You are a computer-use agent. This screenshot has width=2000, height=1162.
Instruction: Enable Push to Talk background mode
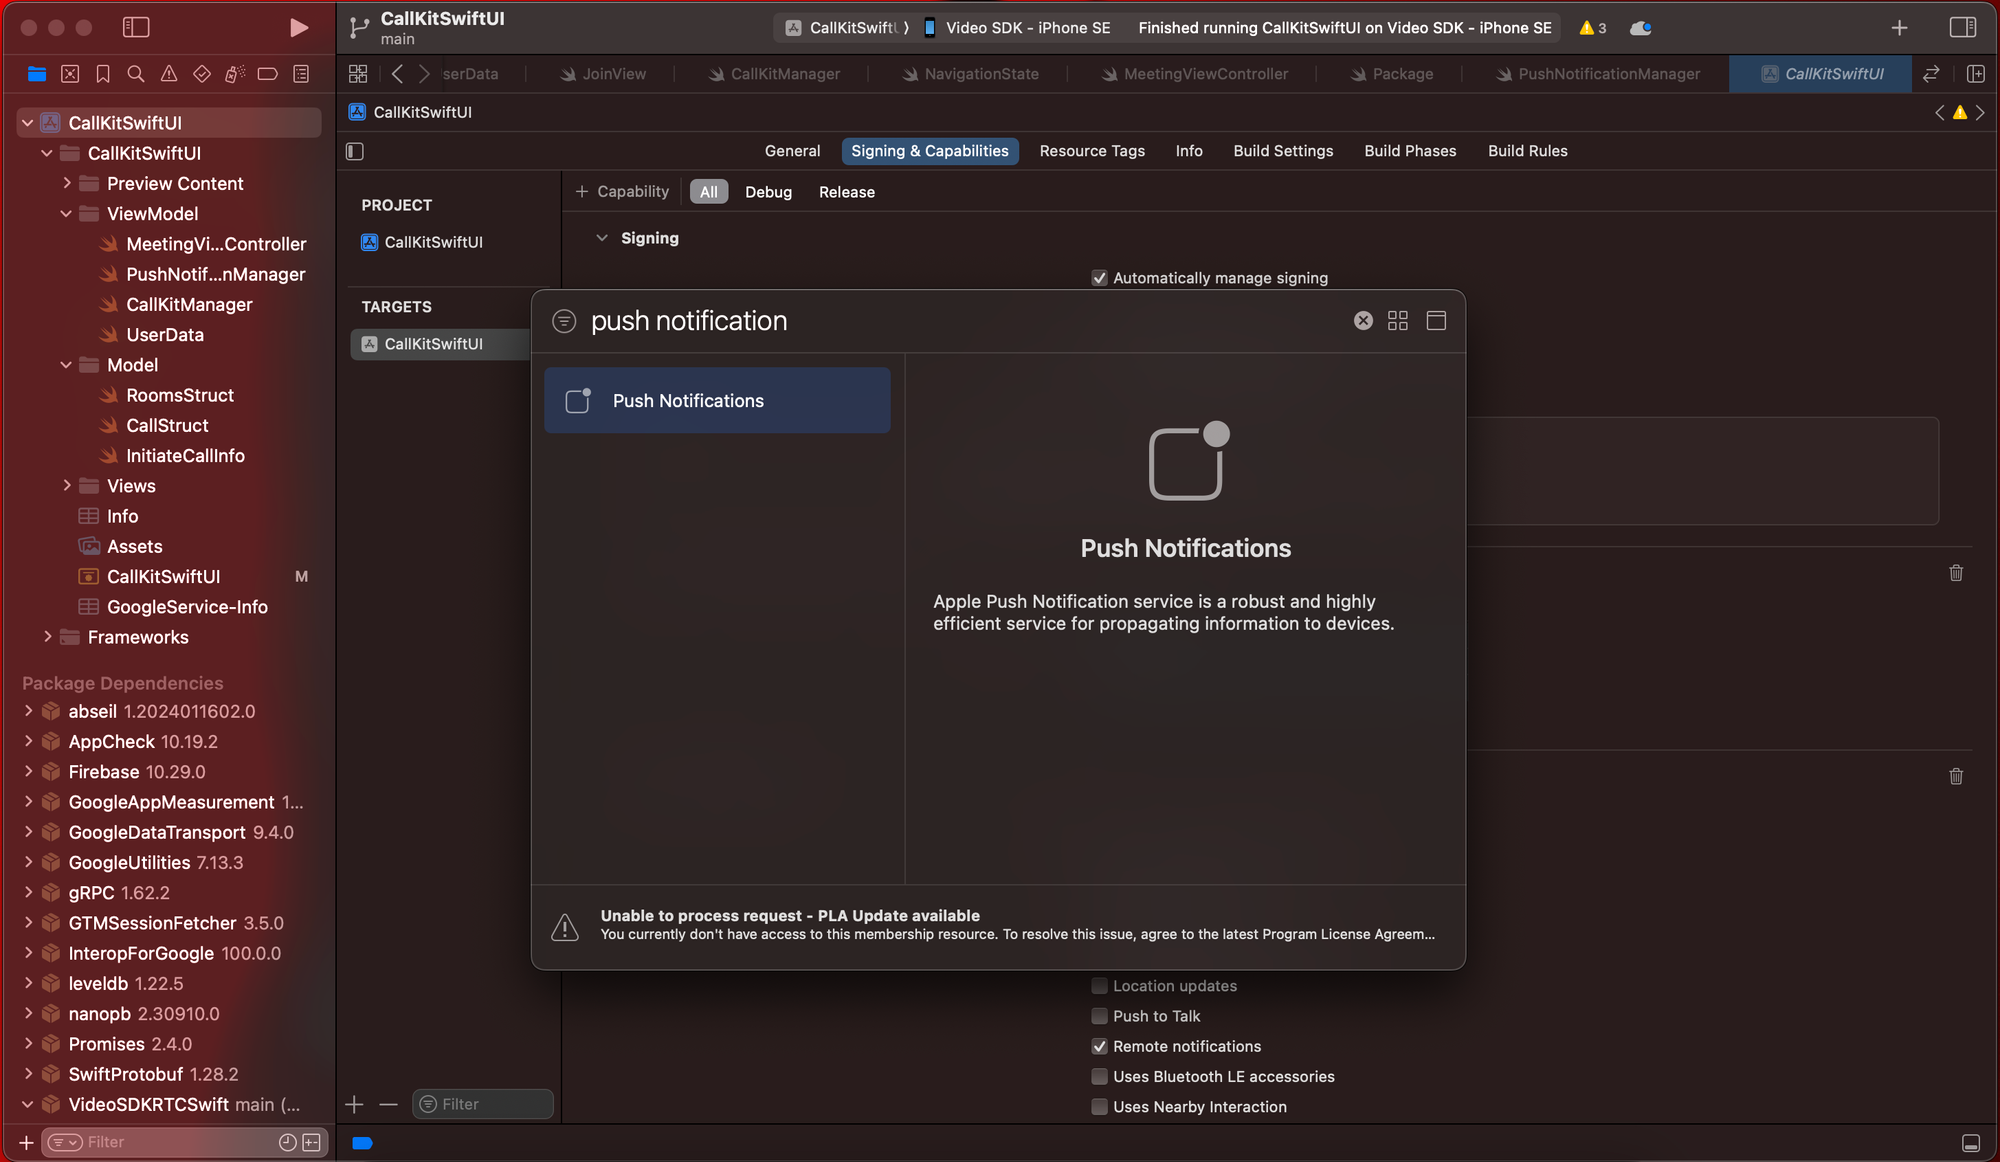point(1099,1016)
